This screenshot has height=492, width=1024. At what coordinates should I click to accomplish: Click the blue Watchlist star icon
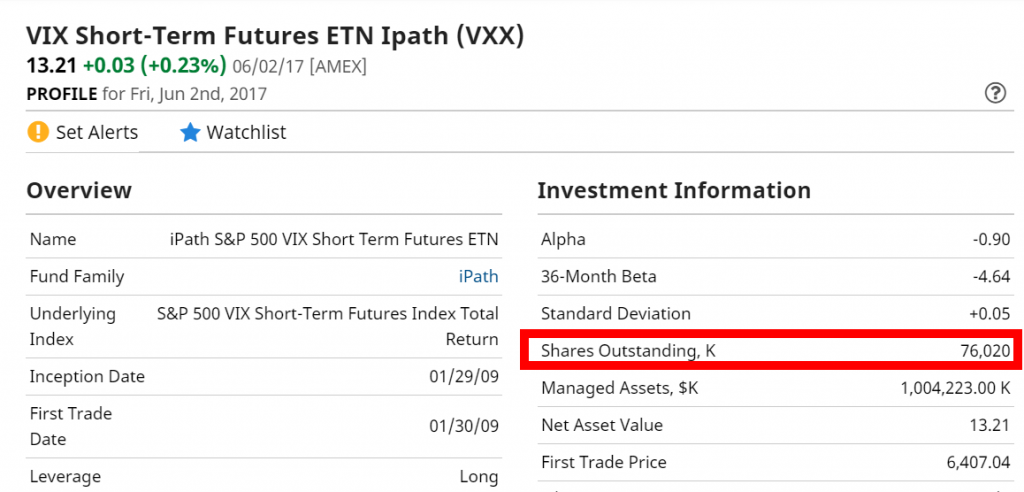tap(190, 133)
